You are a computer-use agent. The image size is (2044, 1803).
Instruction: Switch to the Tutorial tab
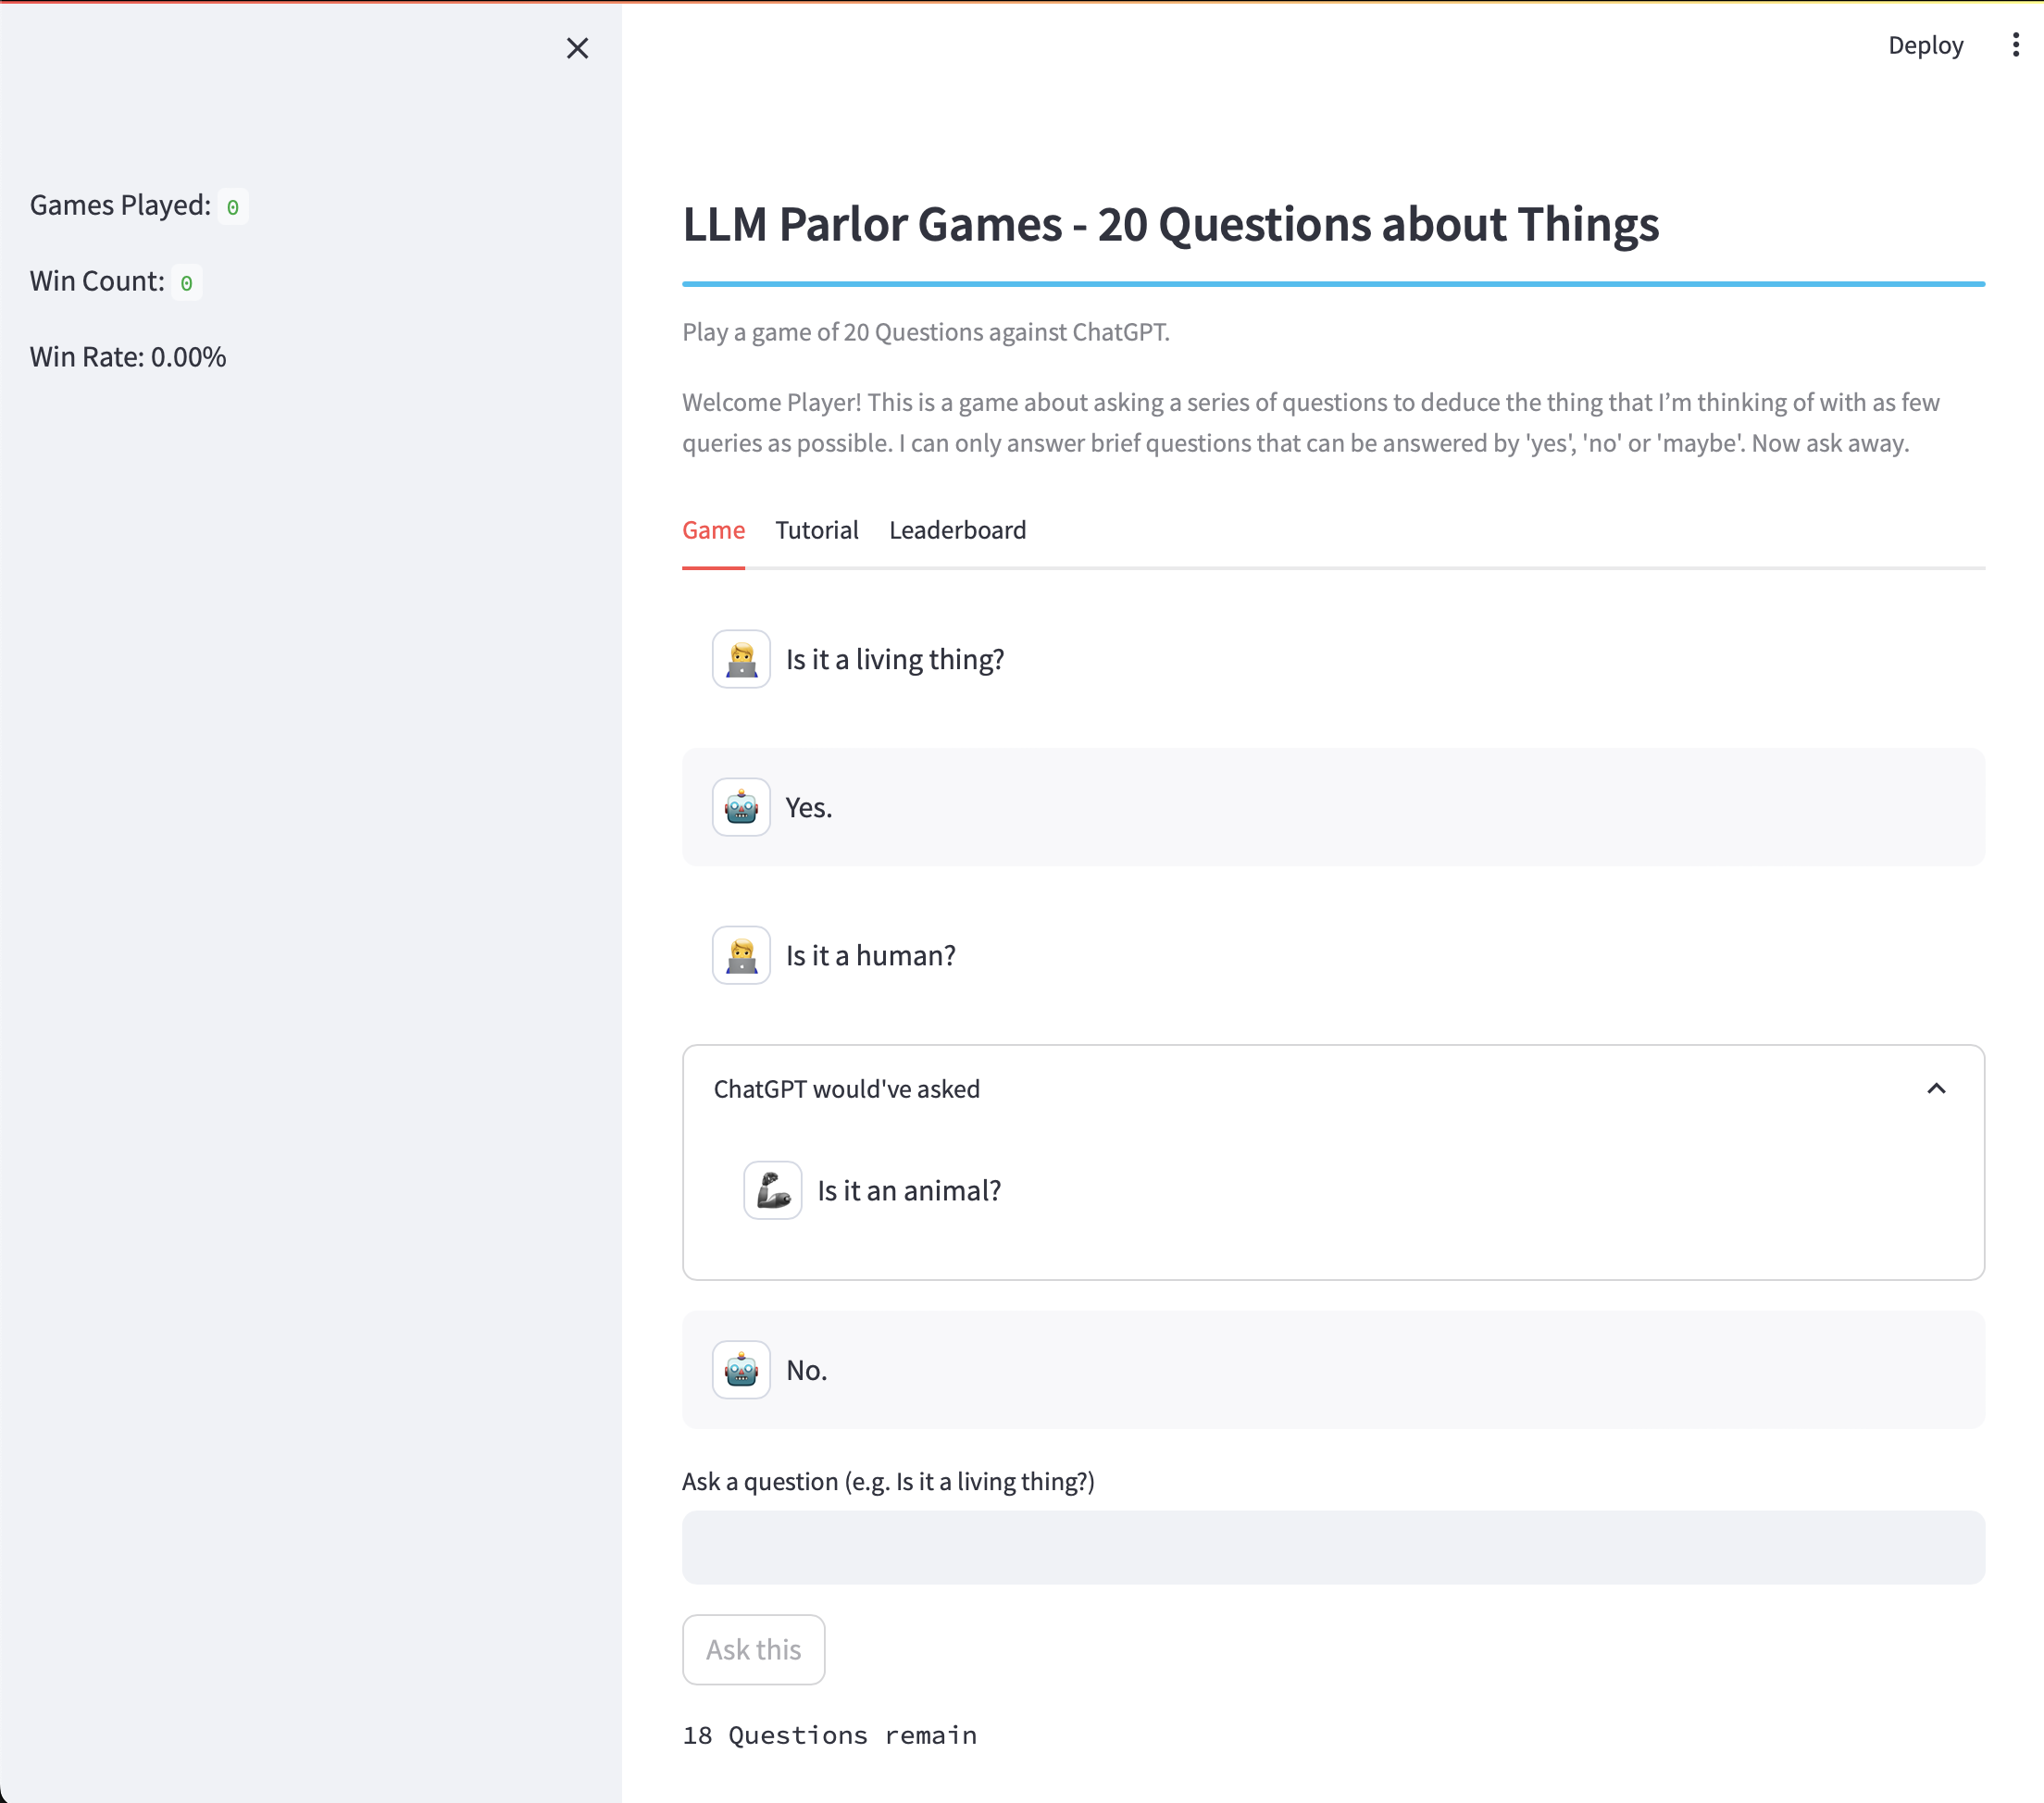[x=816, y=530]
